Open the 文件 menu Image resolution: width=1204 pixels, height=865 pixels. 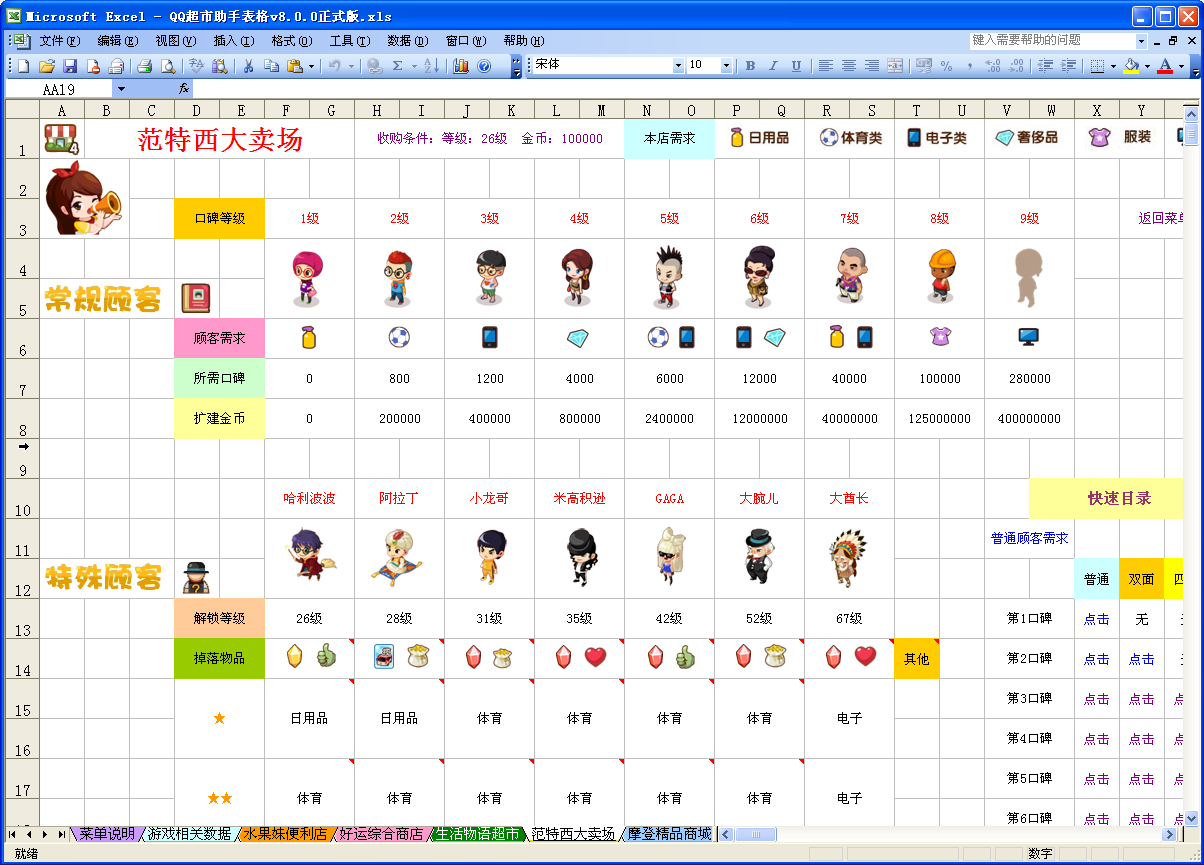coord(59,41)
